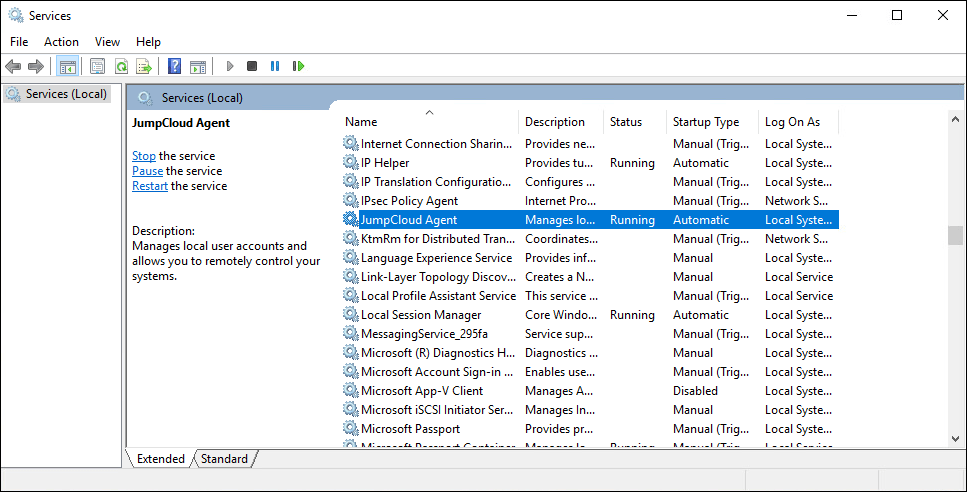Click the scrollbar down arrow in services list

pyautogui.click(x=955, y=439)
